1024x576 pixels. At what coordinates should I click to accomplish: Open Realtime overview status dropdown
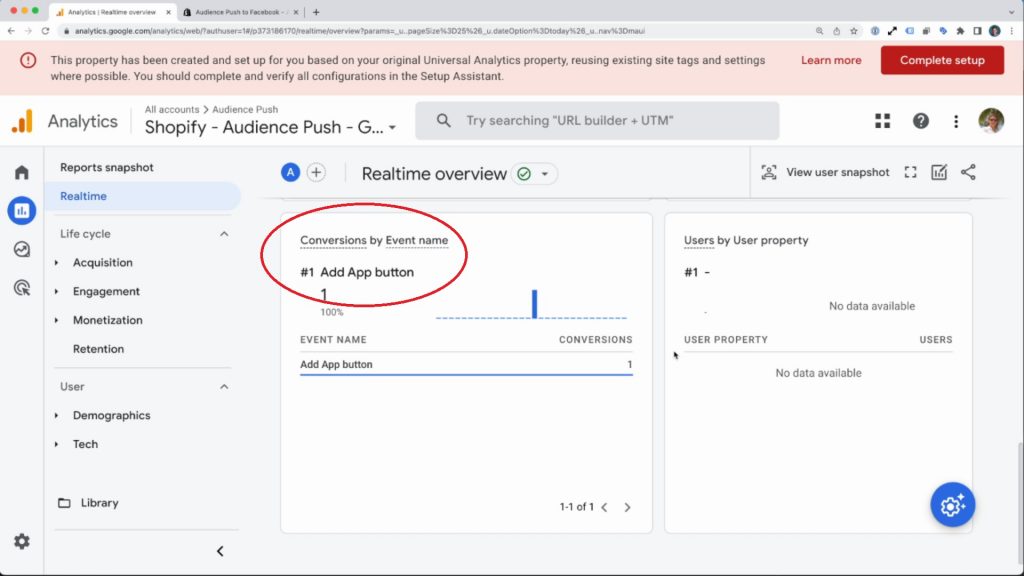point(545,174)
